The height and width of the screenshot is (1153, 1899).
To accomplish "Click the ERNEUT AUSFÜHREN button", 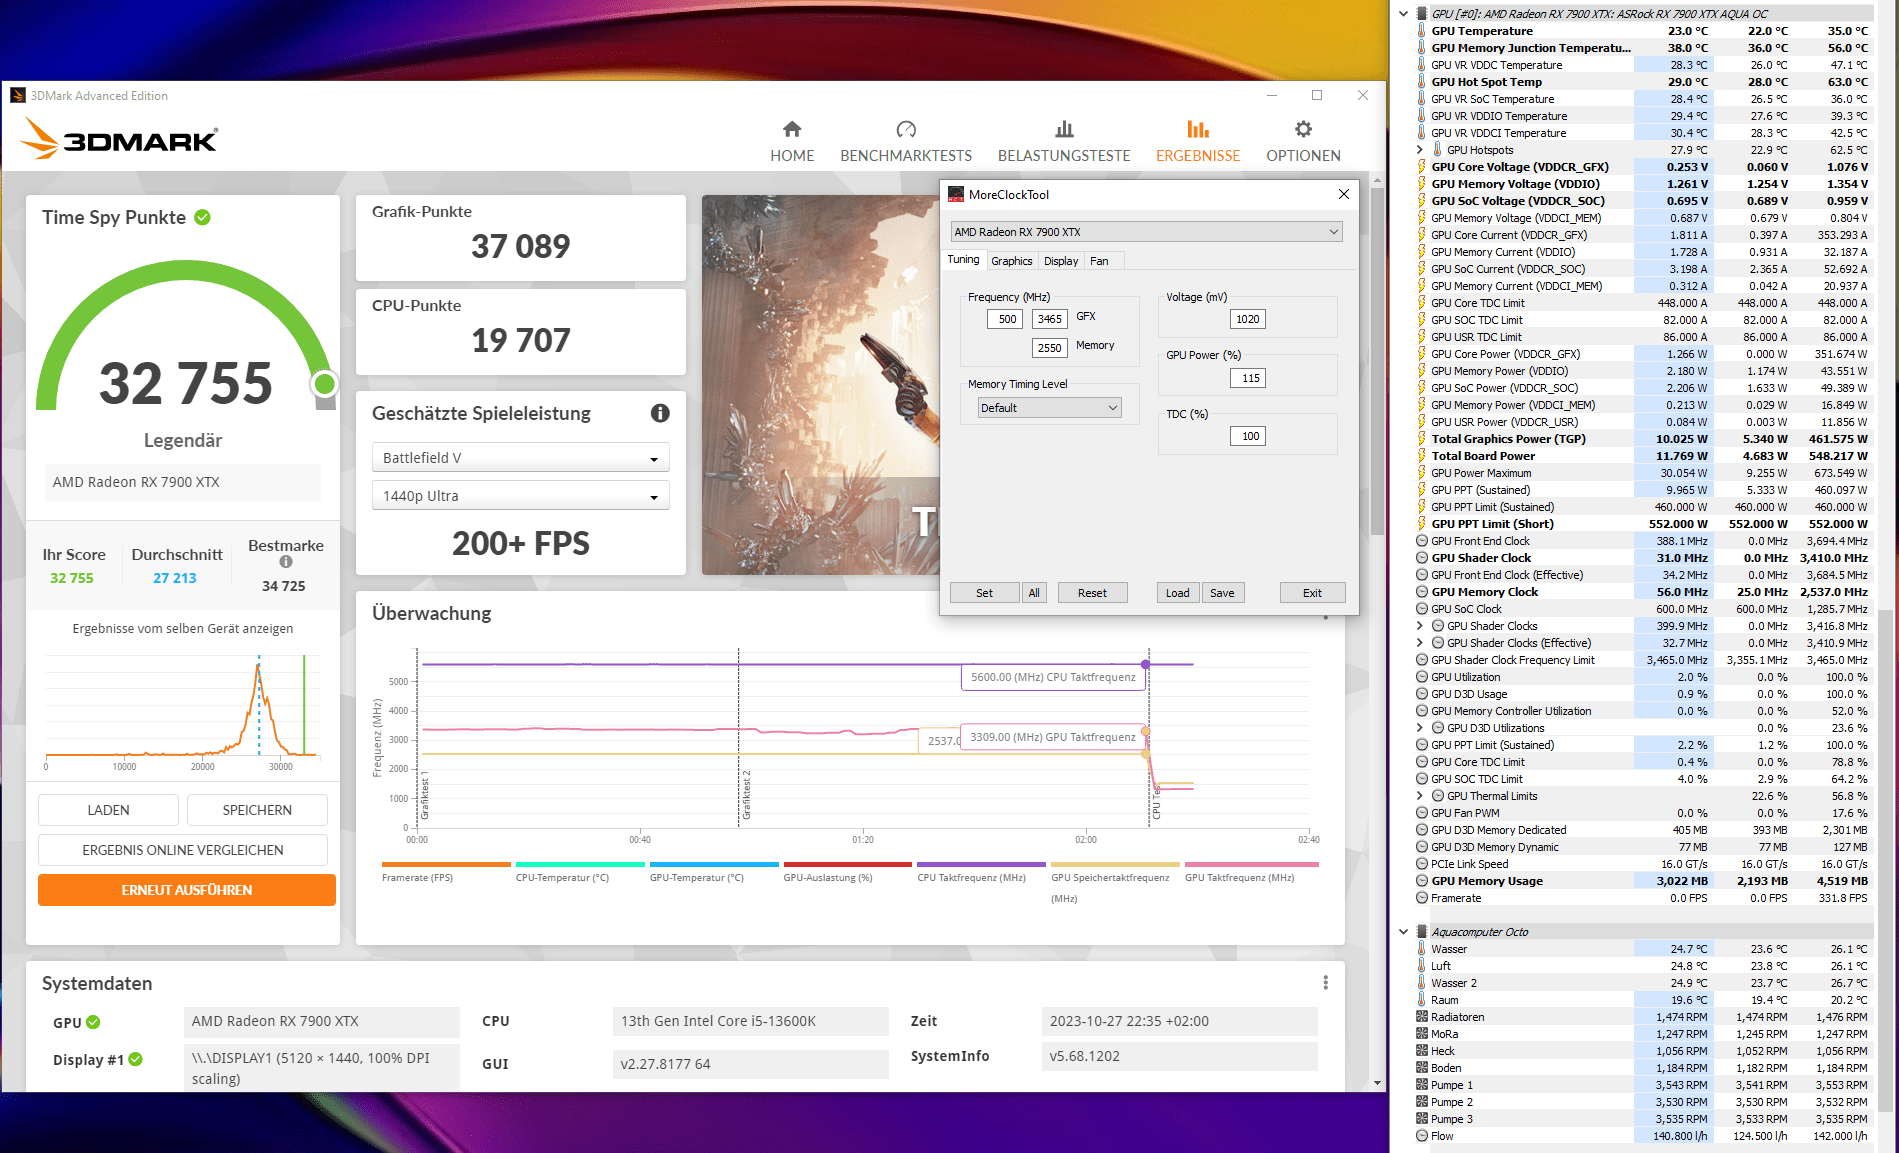I will point(187,890).
